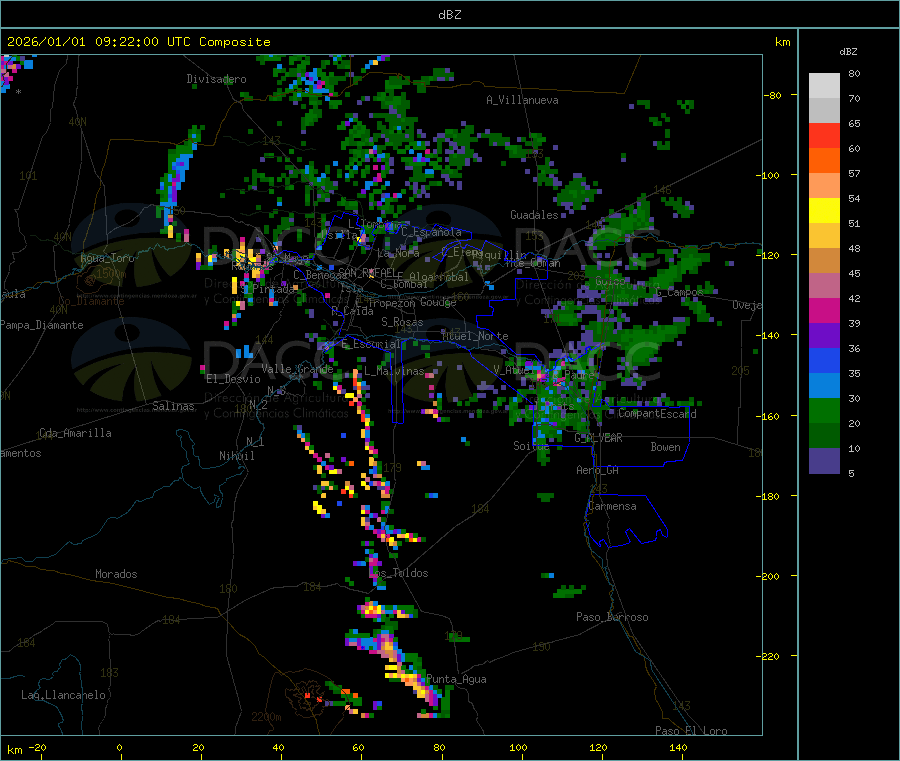Image resolution: width=900 pixels, height=761 pixels.
Task: Select the Lag.Llancanelo label
Action: click(x=63, y=695)
